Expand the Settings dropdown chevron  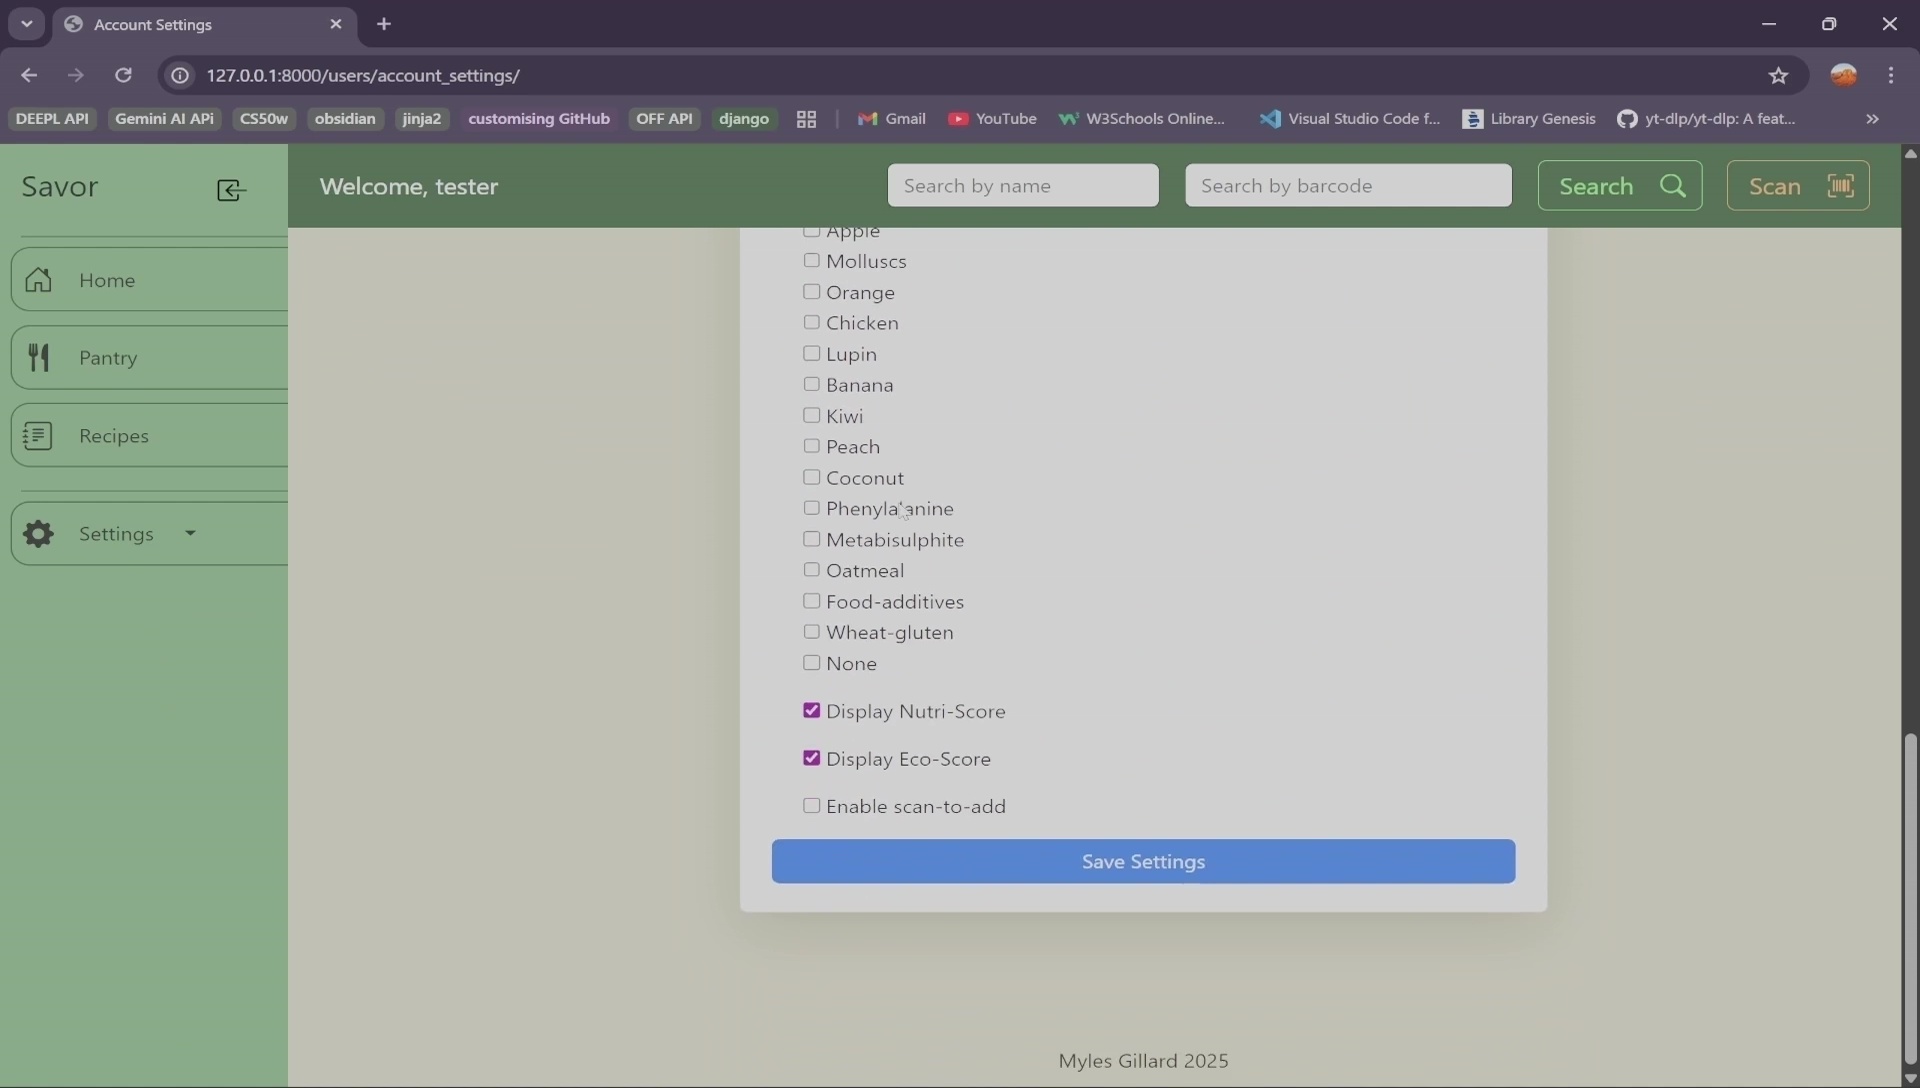point(190,534)
